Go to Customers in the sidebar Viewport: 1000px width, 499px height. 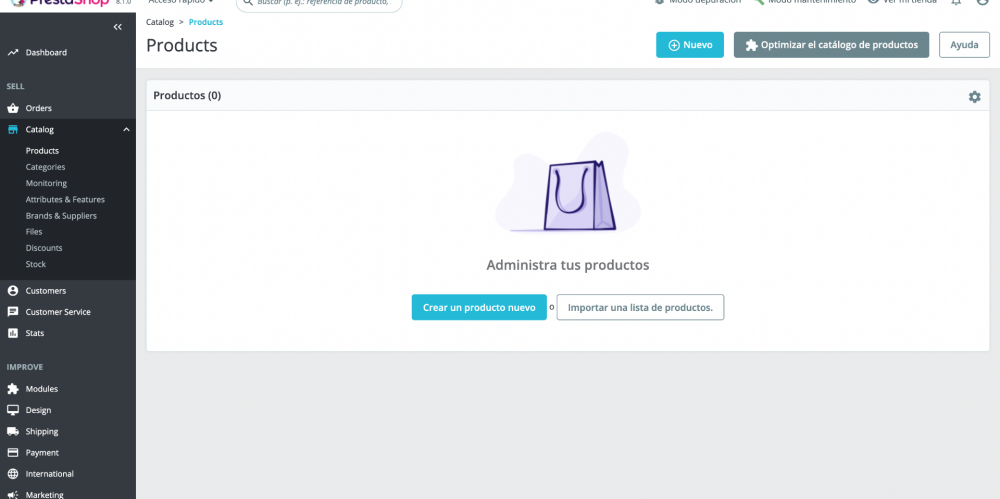pos(46,291)
